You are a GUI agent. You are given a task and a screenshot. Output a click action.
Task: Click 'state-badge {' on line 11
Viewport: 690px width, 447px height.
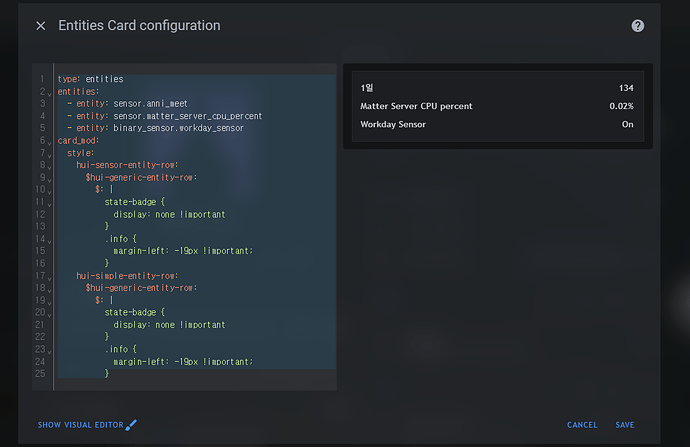pyautogui.click(x=135, y=202)
